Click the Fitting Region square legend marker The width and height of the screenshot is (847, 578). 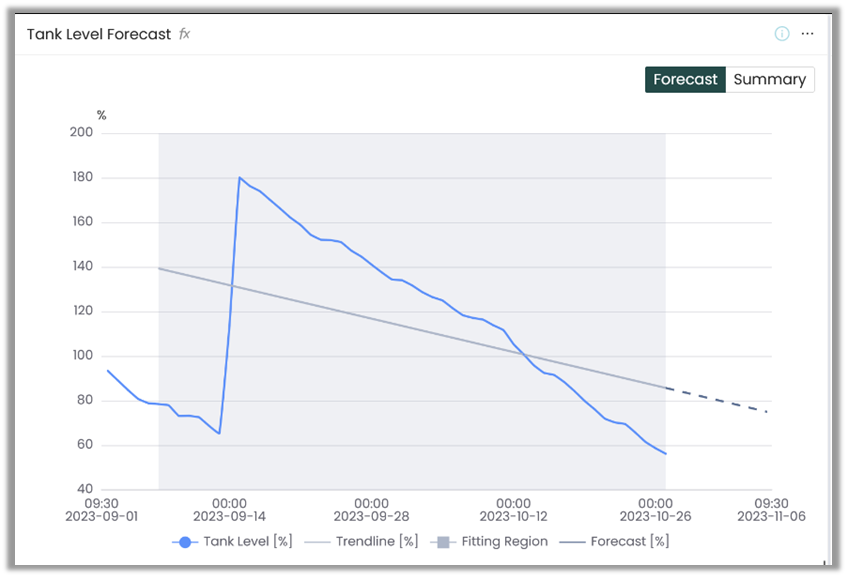tap(441, 542)
